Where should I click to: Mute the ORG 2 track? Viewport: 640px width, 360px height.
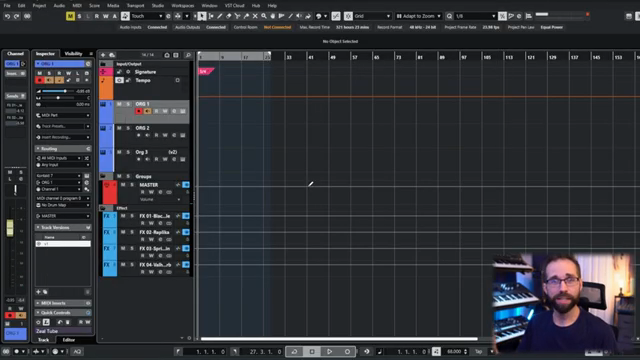(119, 128)
